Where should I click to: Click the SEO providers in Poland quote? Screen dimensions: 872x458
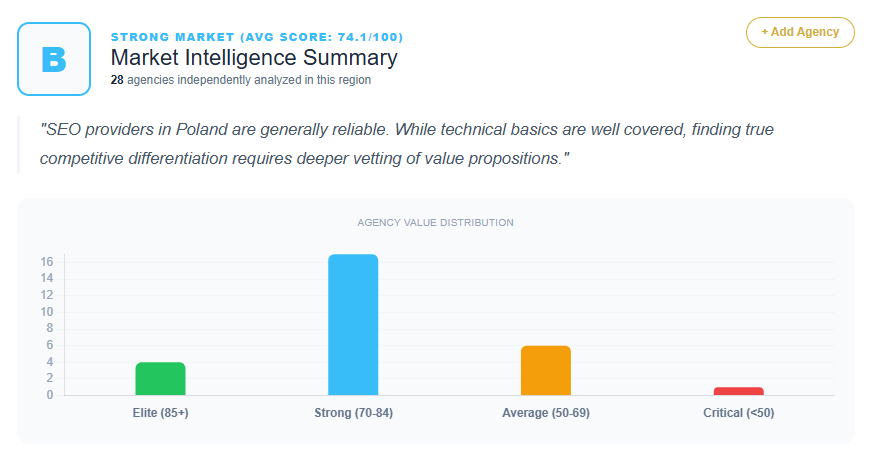click(406, 144)
